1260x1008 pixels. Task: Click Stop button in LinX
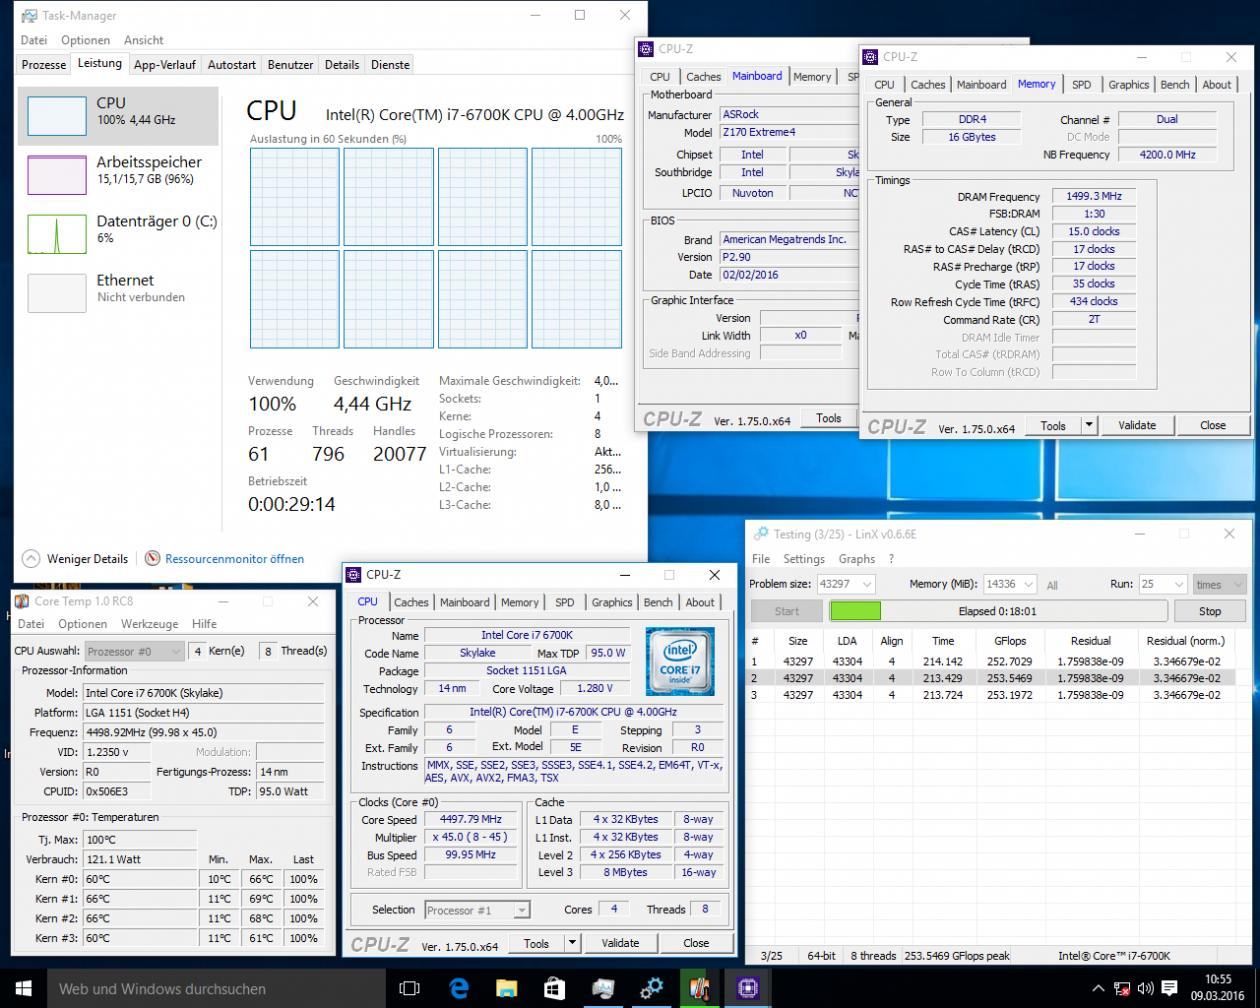pos(1210,611)
